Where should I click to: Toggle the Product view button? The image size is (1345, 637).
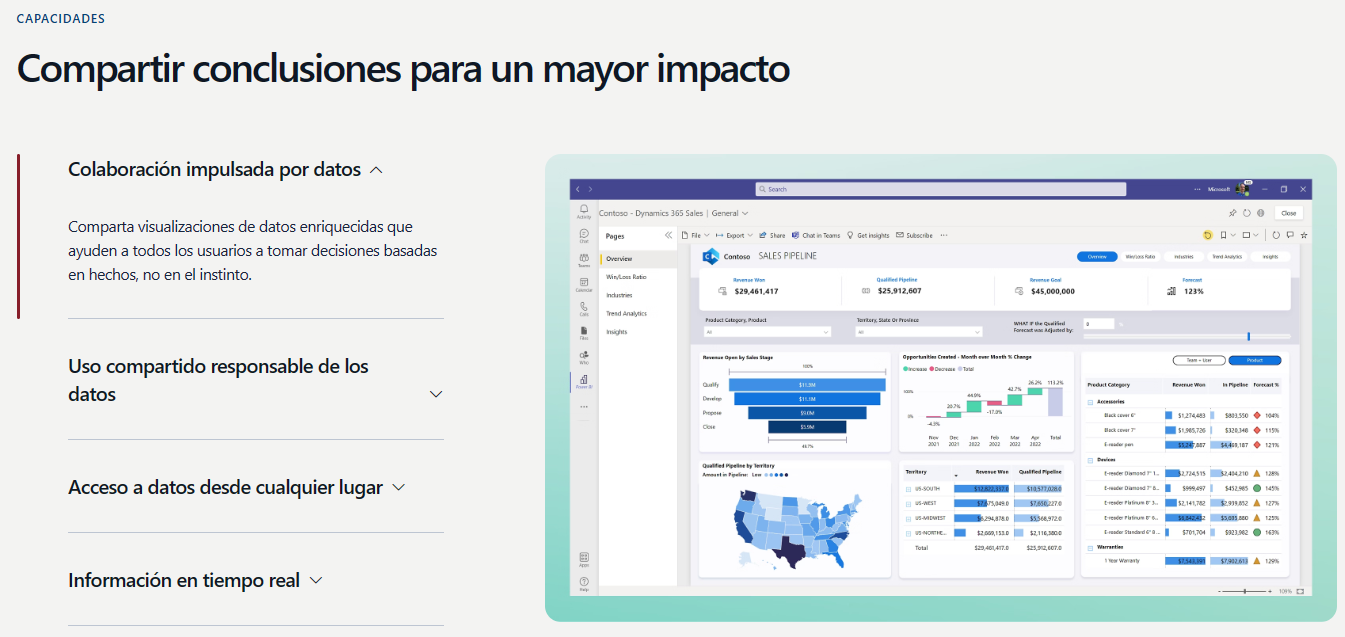pos(1254,360)
